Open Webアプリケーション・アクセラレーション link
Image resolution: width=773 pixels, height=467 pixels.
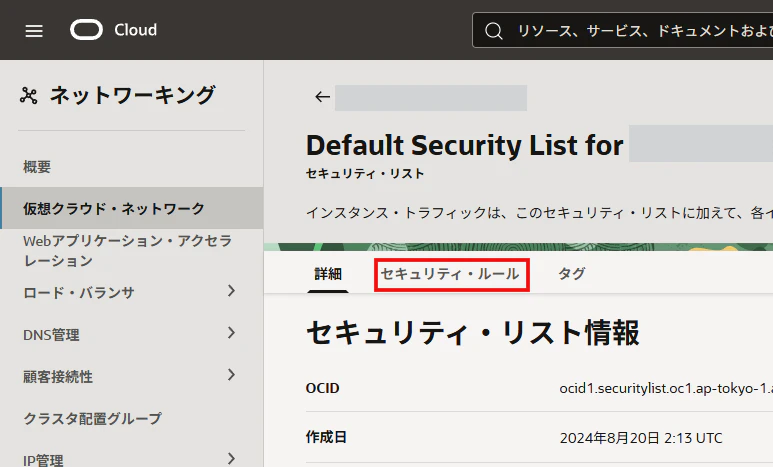127,251
